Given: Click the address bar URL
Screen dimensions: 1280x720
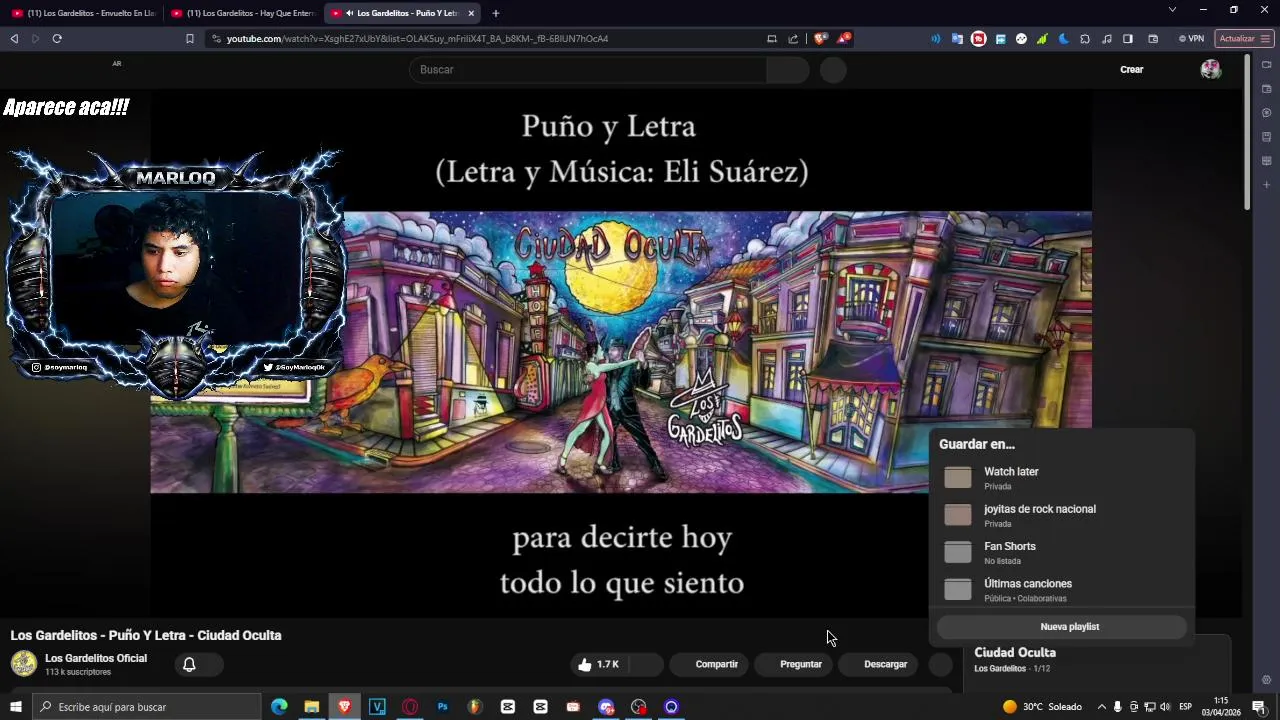Looking at the screenshot, I should (x=417, y=39).
